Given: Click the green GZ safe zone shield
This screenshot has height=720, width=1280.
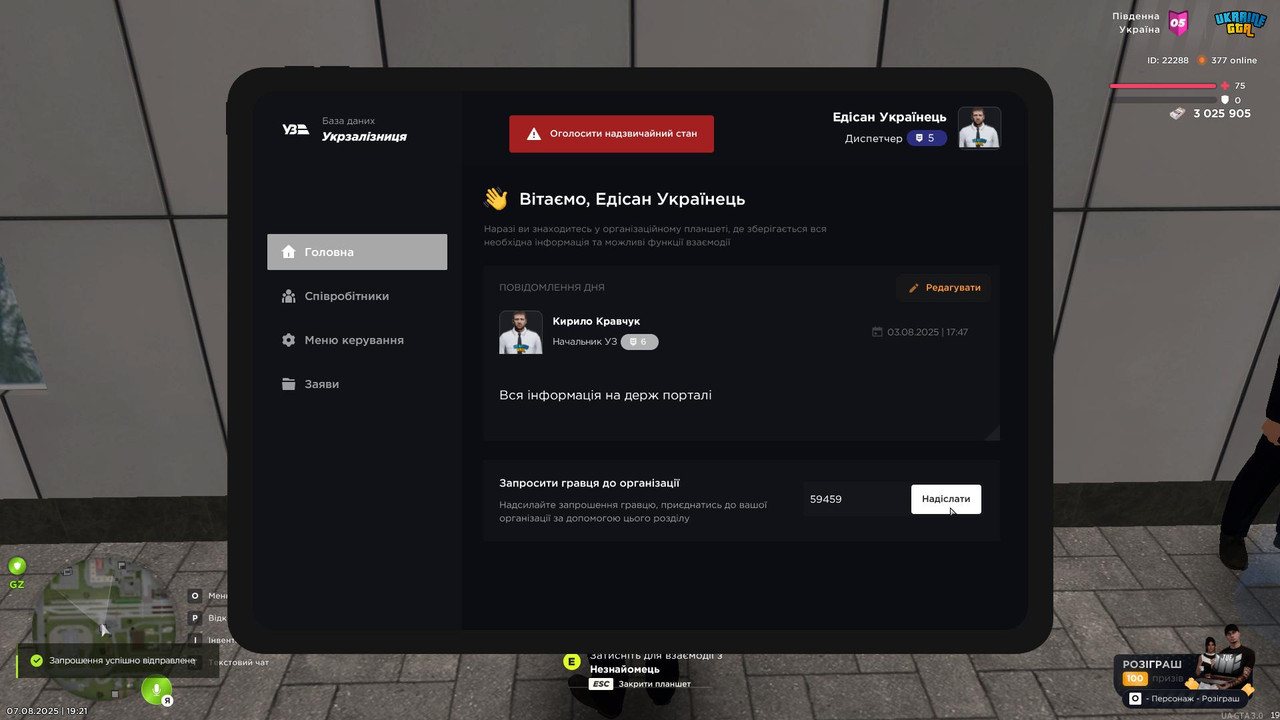Looking at the screenshot, I should pos(17,566).
